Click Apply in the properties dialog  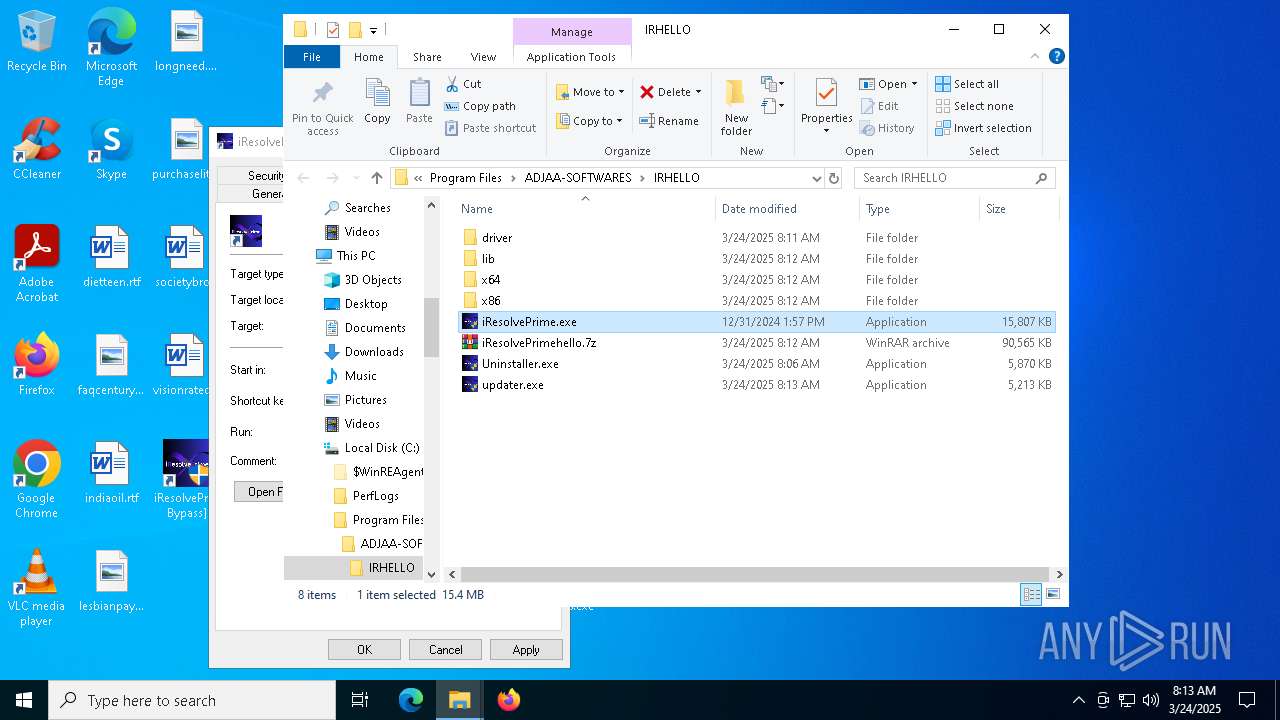coord(526,650)
